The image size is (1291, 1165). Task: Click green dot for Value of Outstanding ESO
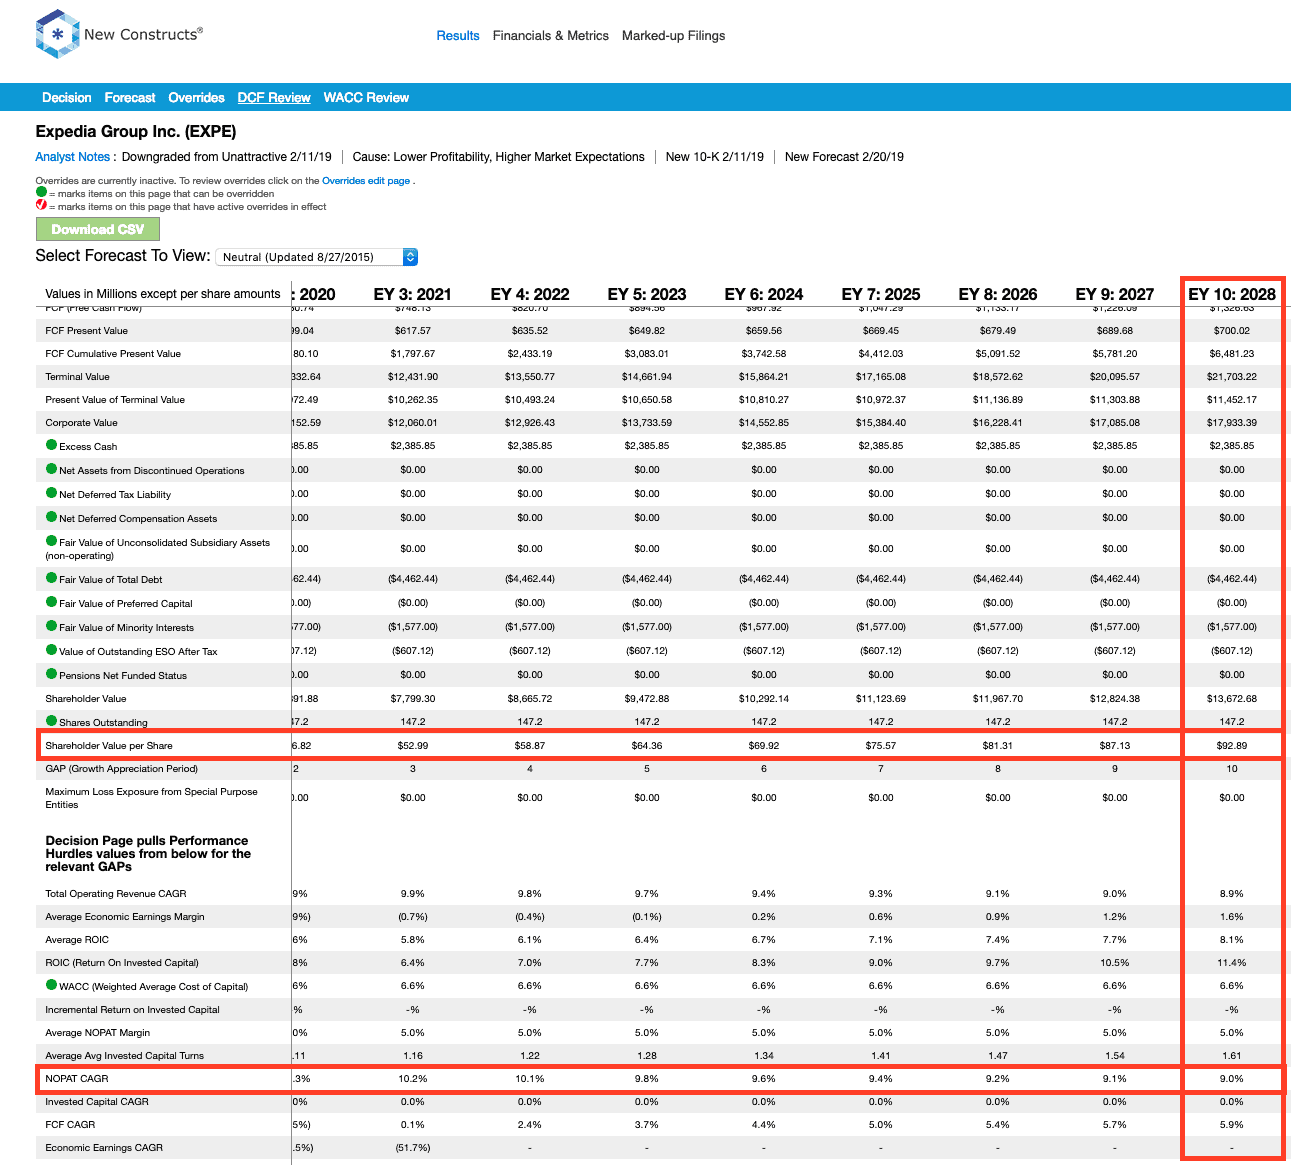pyautogui.click(x=51, y=650)
